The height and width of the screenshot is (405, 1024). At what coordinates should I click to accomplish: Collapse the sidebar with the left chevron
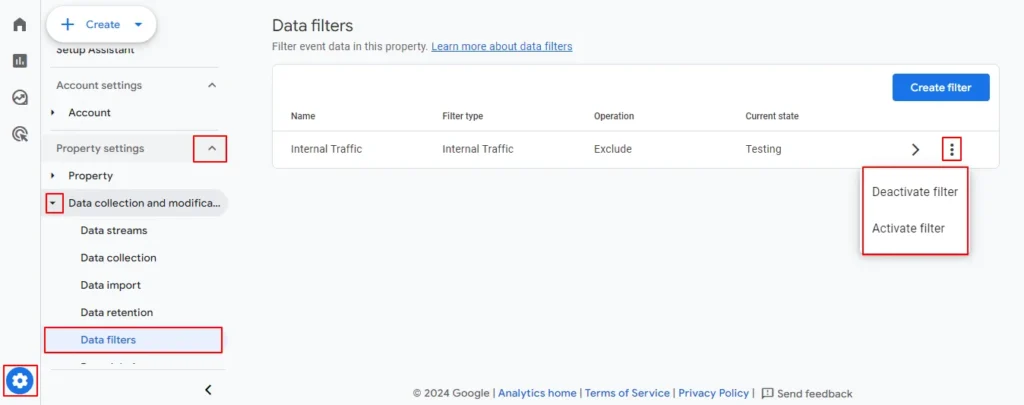point(208,389)
